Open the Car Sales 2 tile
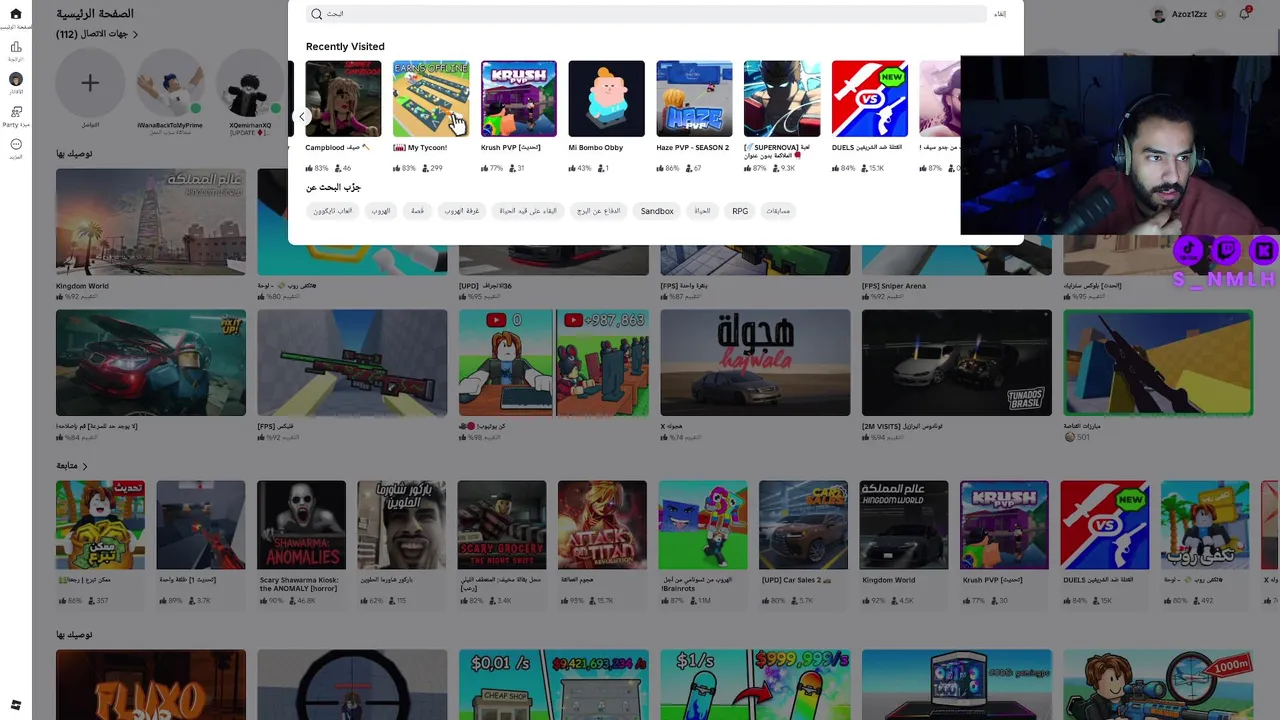 (803, 525)
